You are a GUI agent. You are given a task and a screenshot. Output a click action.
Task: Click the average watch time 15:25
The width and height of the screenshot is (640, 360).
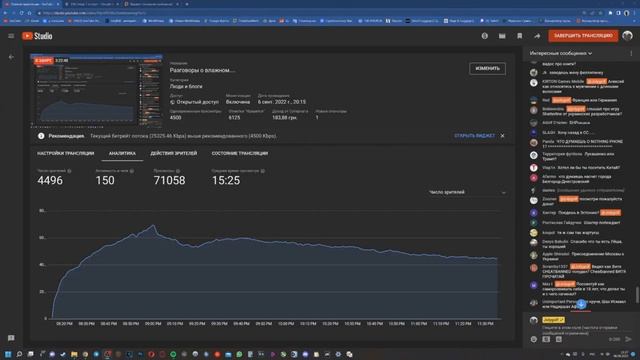(x=226, y=180)
